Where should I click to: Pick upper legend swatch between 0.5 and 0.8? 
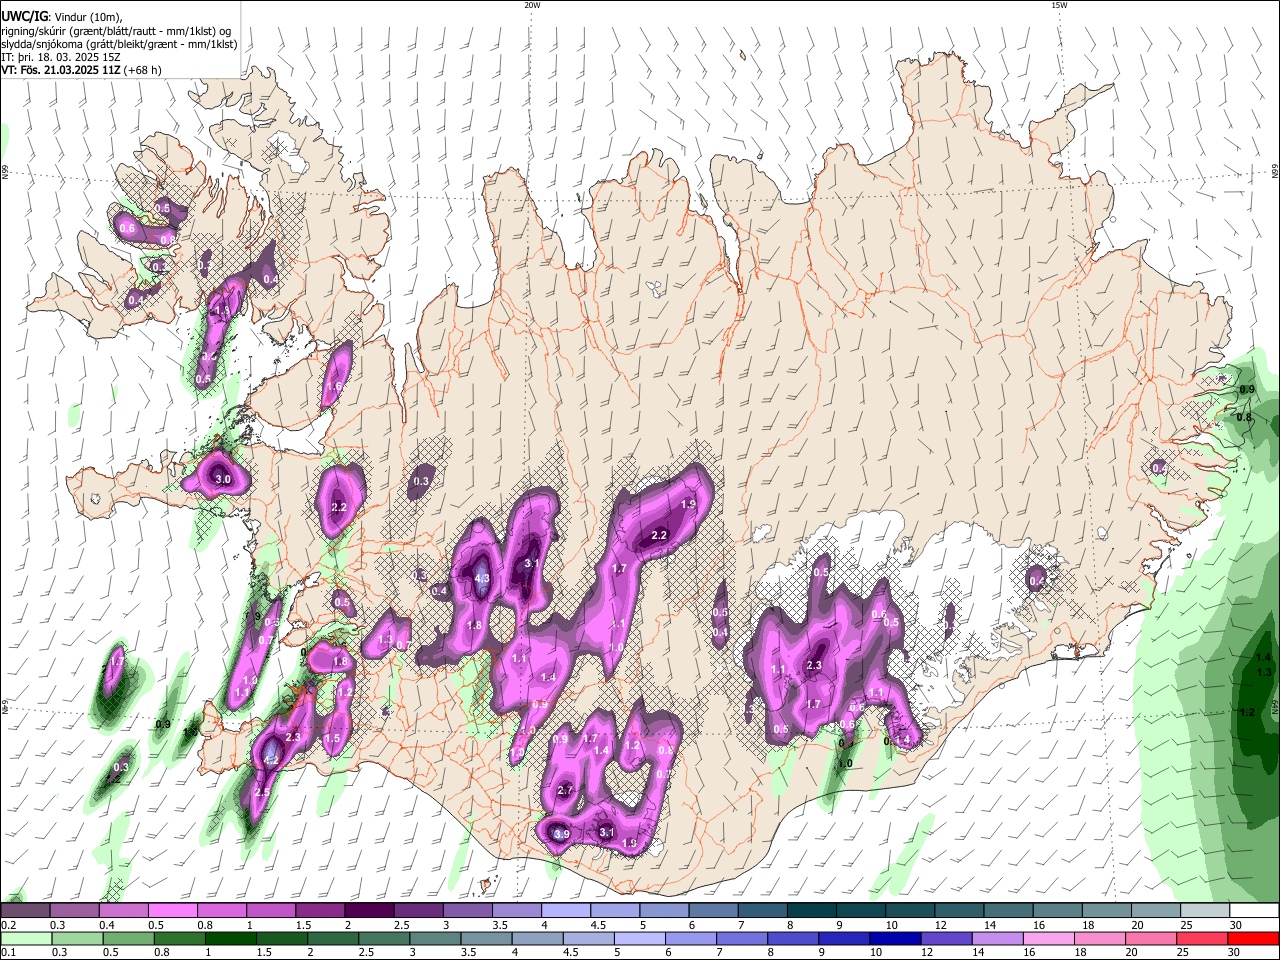[x=172, y=910]
